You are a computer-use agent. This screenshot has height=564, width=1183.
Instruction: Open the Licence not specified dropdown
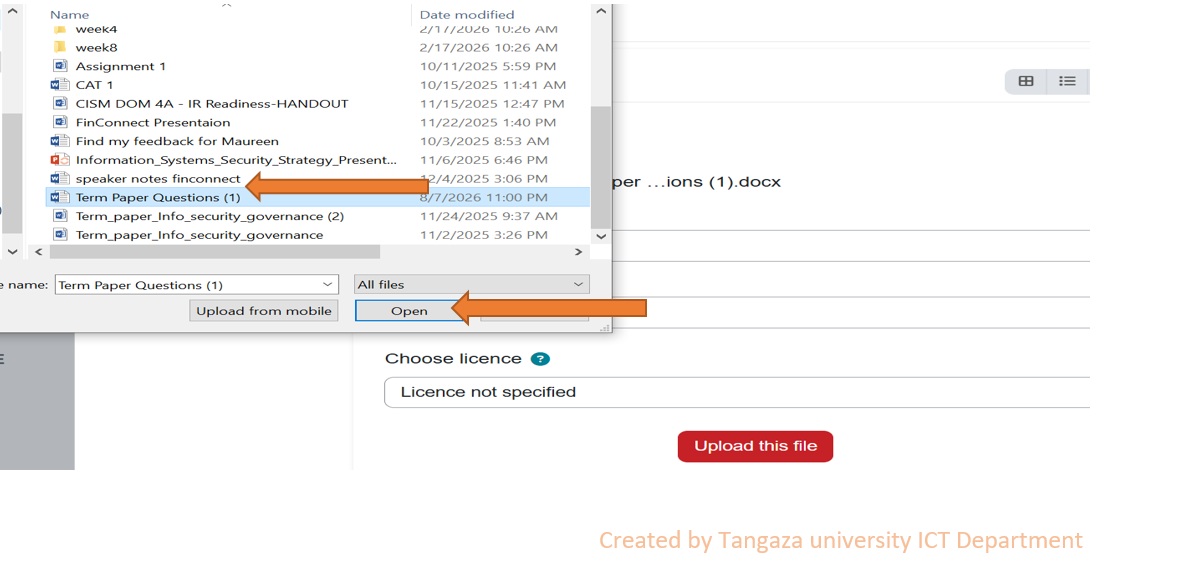click(x=737, y=392)
